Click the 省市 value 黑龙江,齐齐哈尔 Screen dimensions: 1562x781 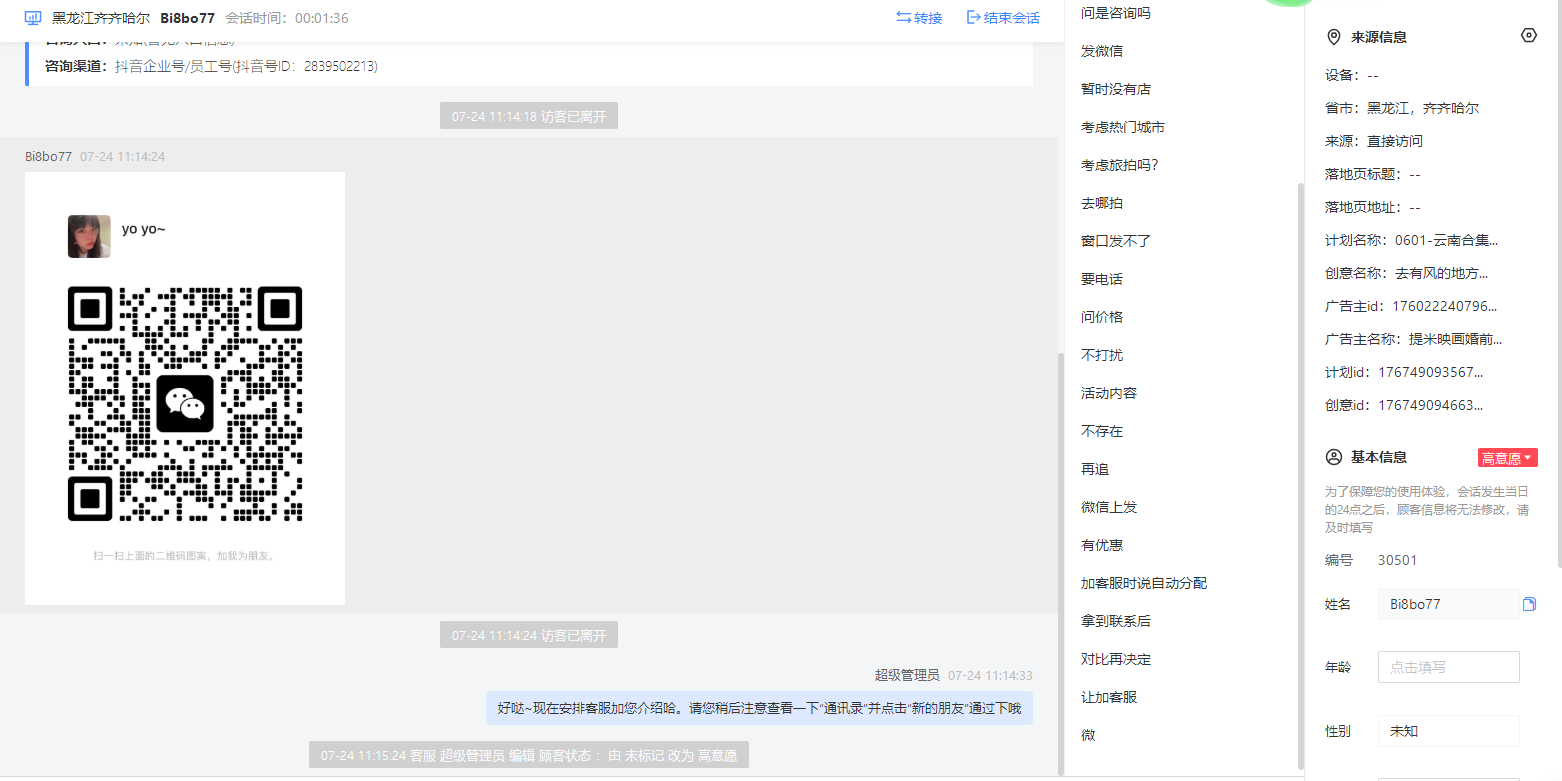pyautogui.click(x=1423, y=108)
